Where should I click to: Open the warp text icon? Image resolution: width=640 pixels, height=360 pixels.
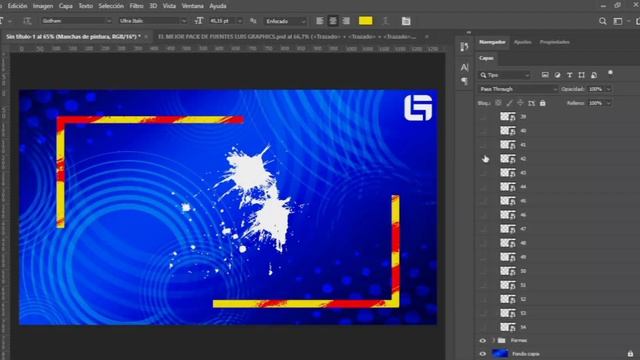(385, 21)
